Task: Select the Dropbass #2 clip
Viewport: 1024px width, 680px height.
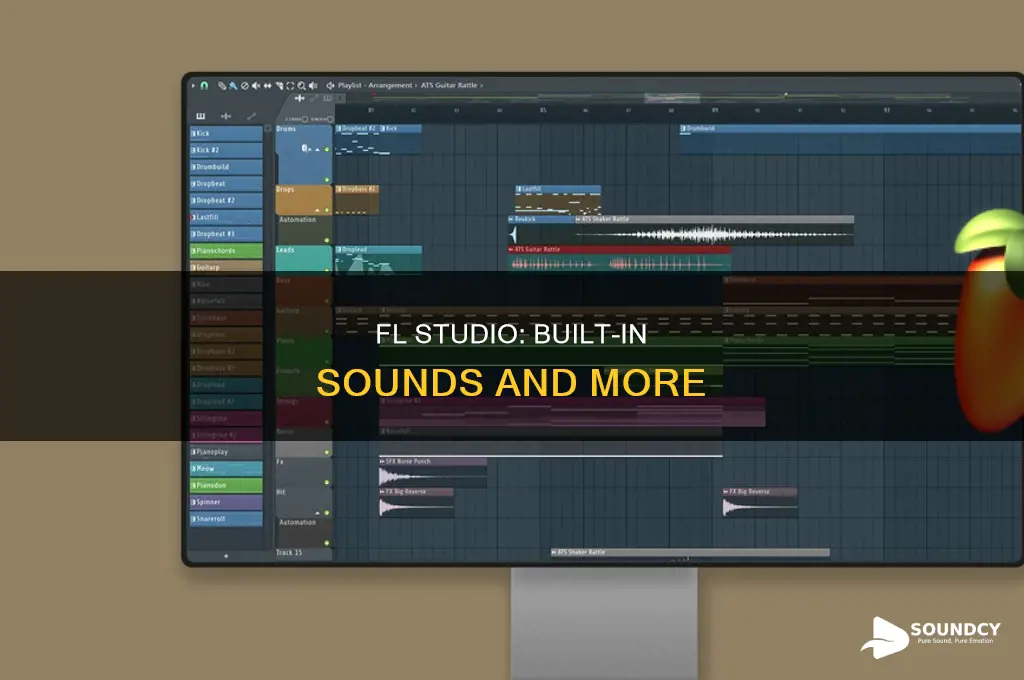Action: [357, 200]
